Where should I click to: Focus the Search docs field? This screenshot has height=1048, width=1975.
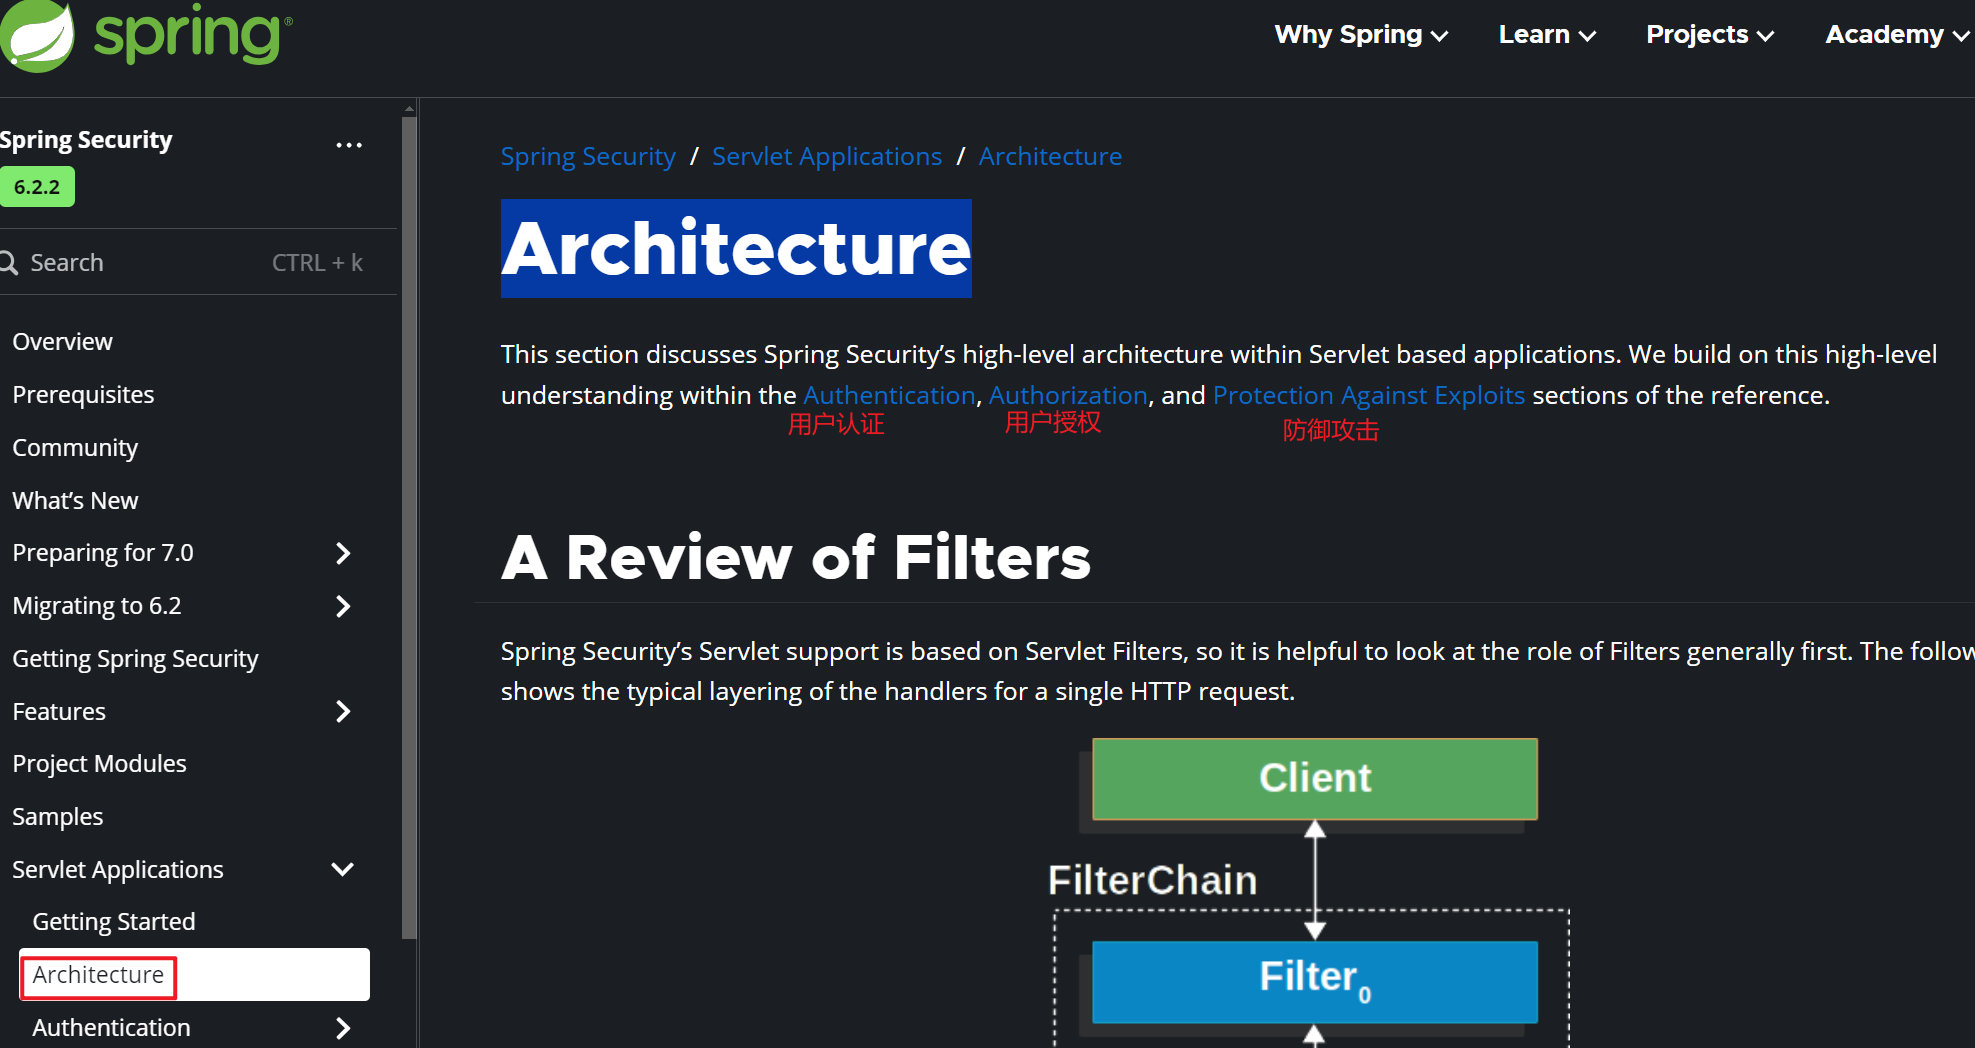pos(198,262)
